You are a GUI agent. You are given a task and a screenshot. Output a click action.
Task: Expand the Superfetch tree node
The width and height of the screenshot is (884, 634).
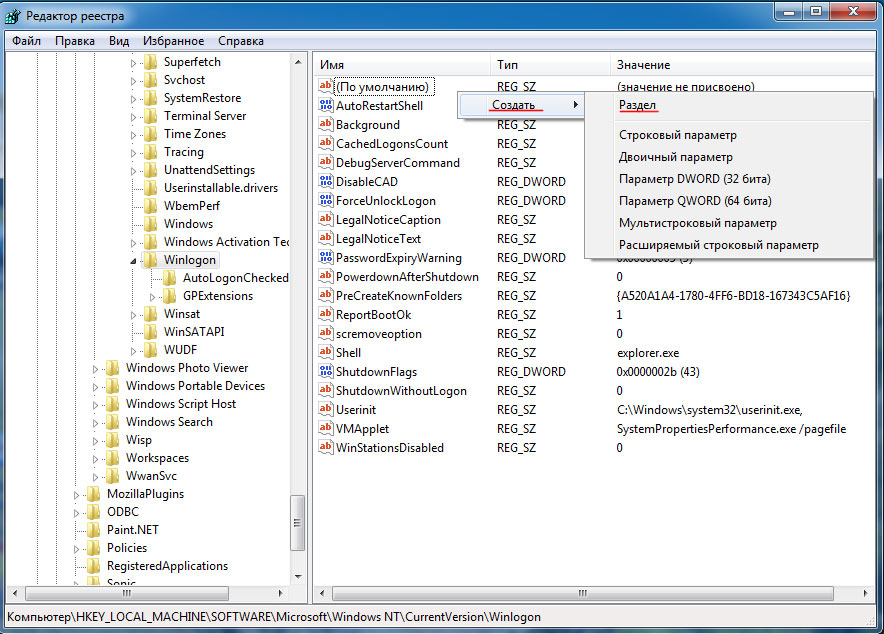tap(133, 63)
